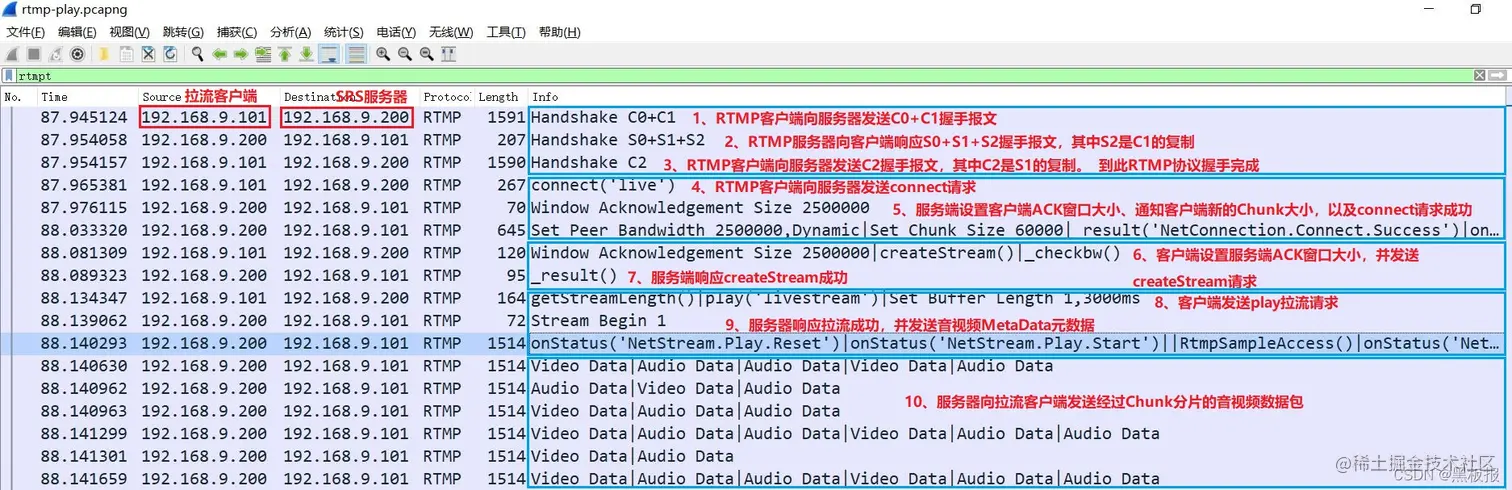1512x490 pixels.
Task: Jump to the first packet
Action: pyautogui.click(x=285, y=54)
